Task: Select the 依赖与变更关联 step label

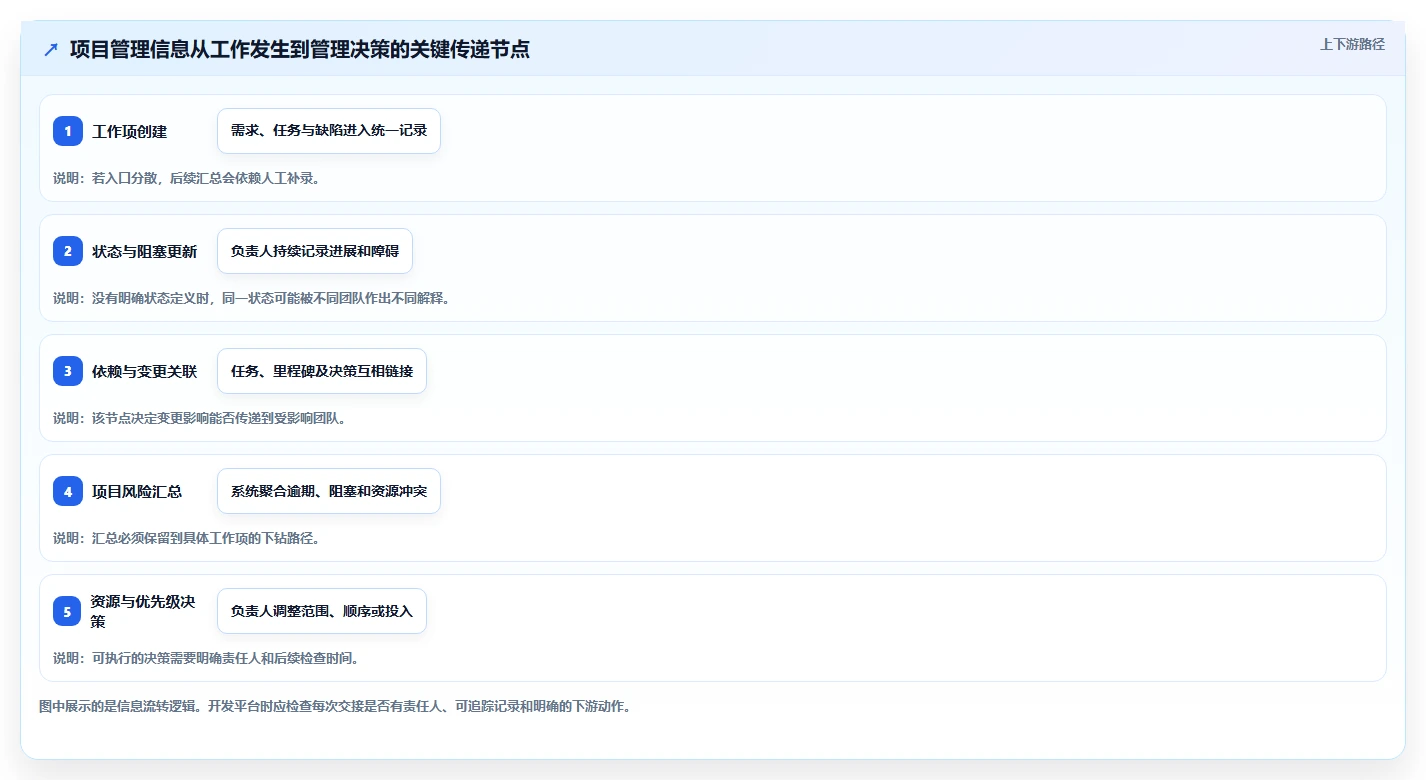Action: tap(145, 371)
